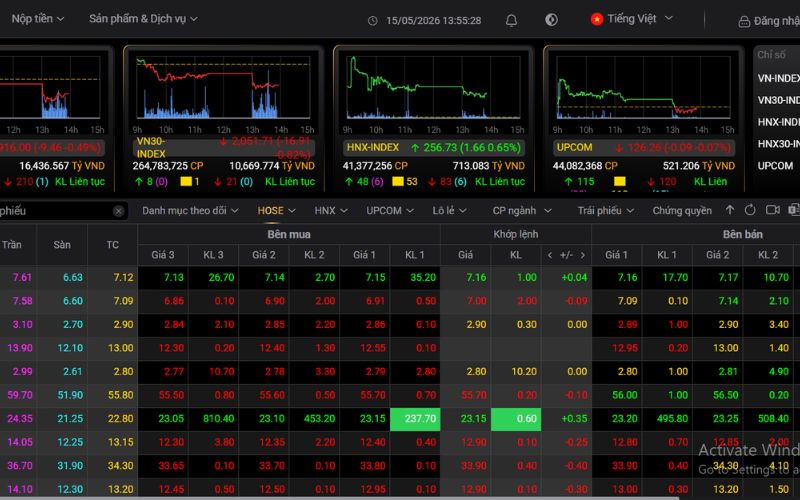Select HNX30 row in the Chỉ số list
800x500 pixels.
(x=778, y=144)
